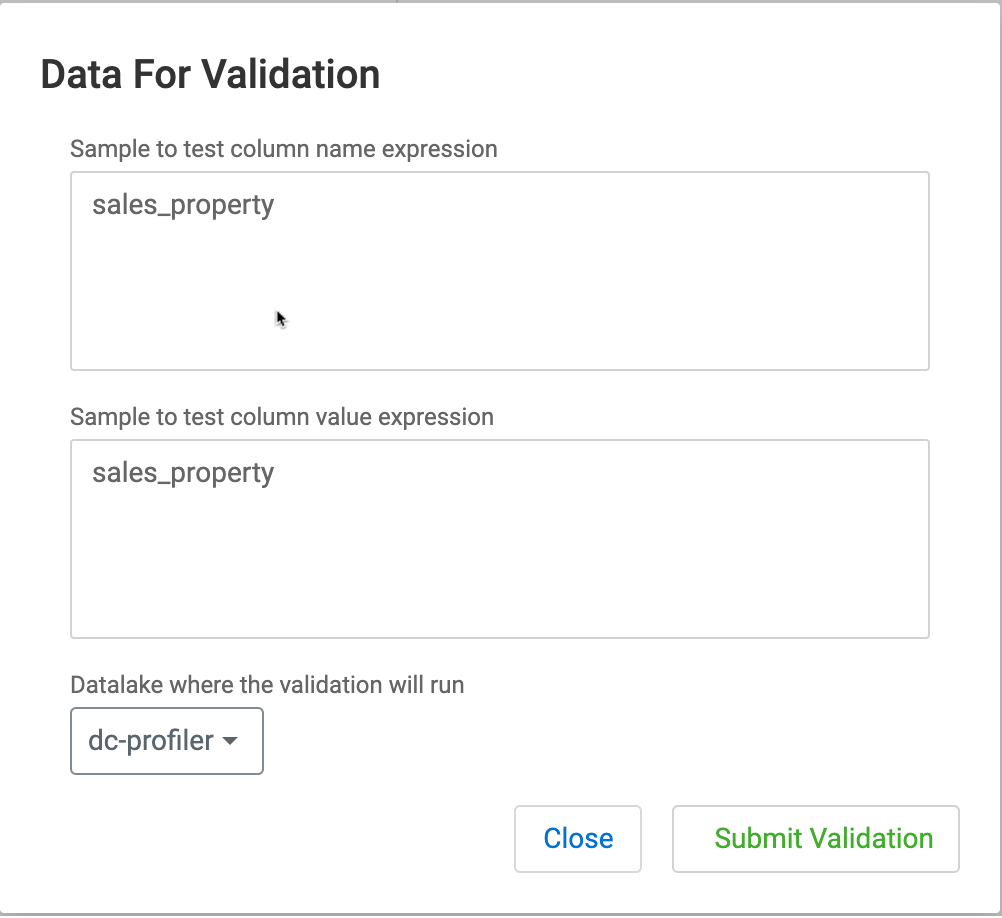Open the dc-profiler datalake dropdown
1002x918 pixels.
point(166,741)
